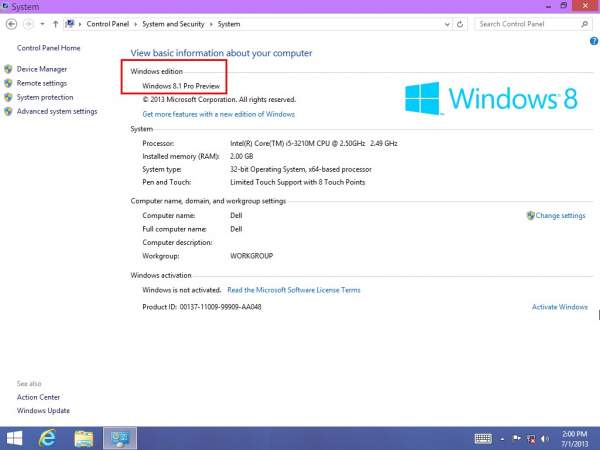The image size is (600, 450).
Task: Open Action Center under See also
Action: point(38,397)
